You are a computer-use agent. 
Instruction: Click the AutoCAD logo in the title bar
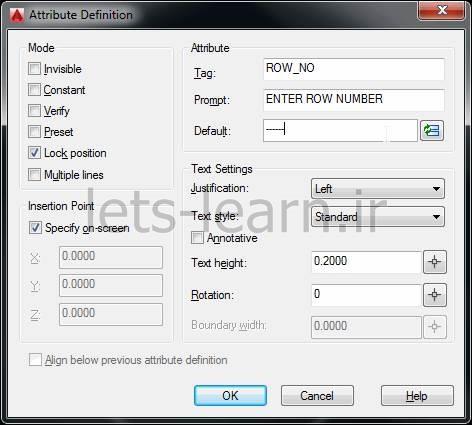pyautogui.click(x=17, y=15)
